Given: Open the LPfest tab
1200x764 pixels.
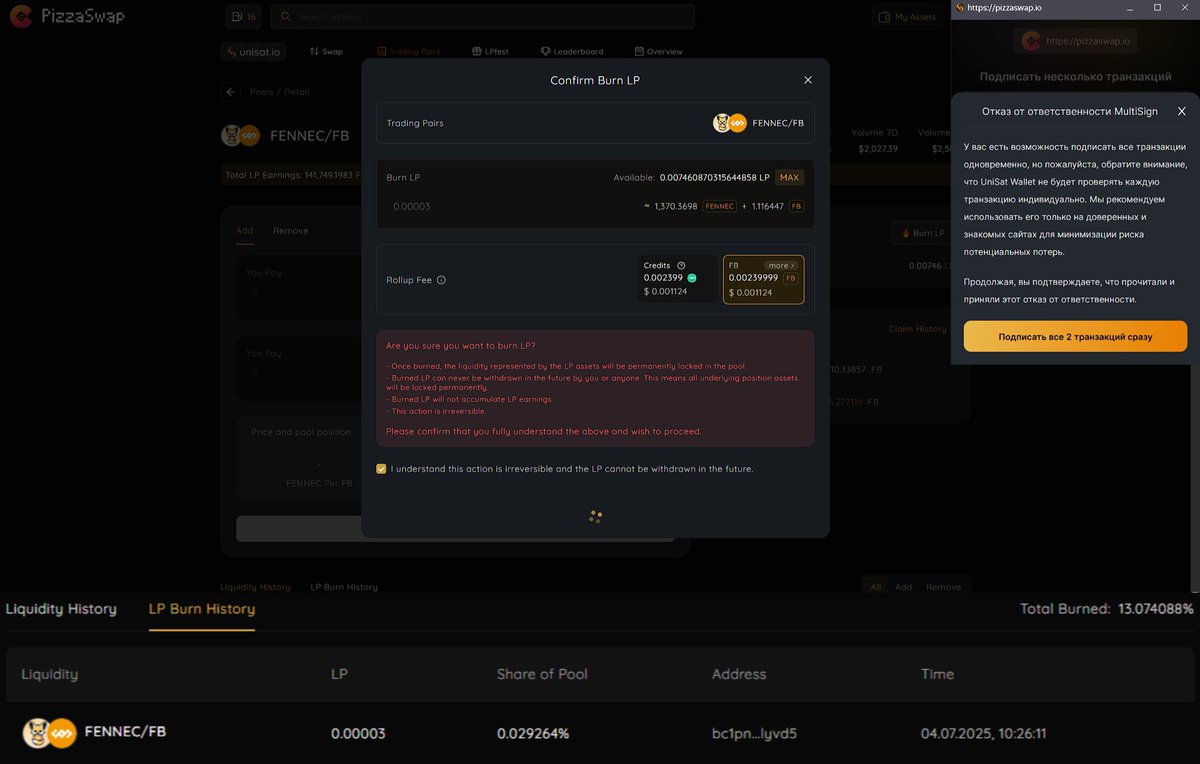Looking at the screenshot, I should point(490,52).
